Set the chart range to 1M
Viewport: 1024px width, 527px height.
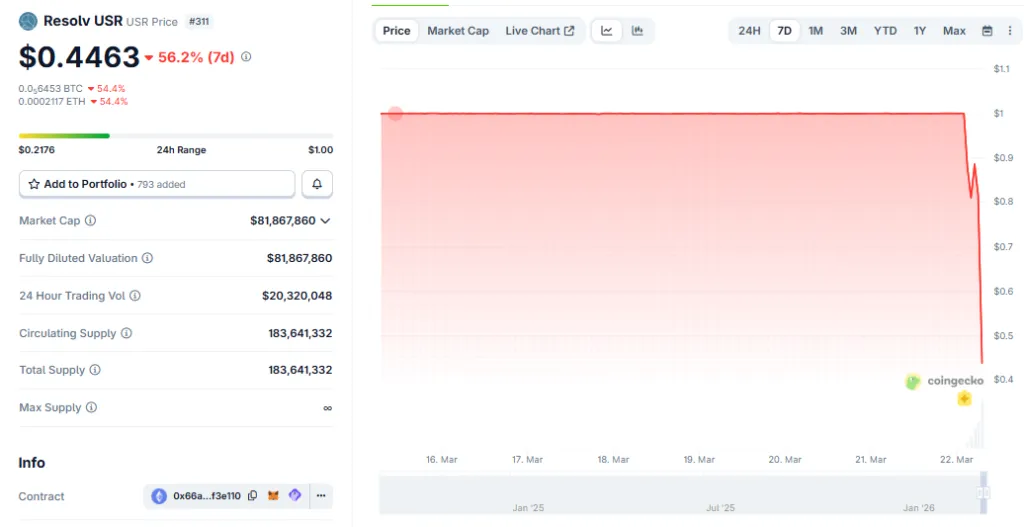point(816,31)
